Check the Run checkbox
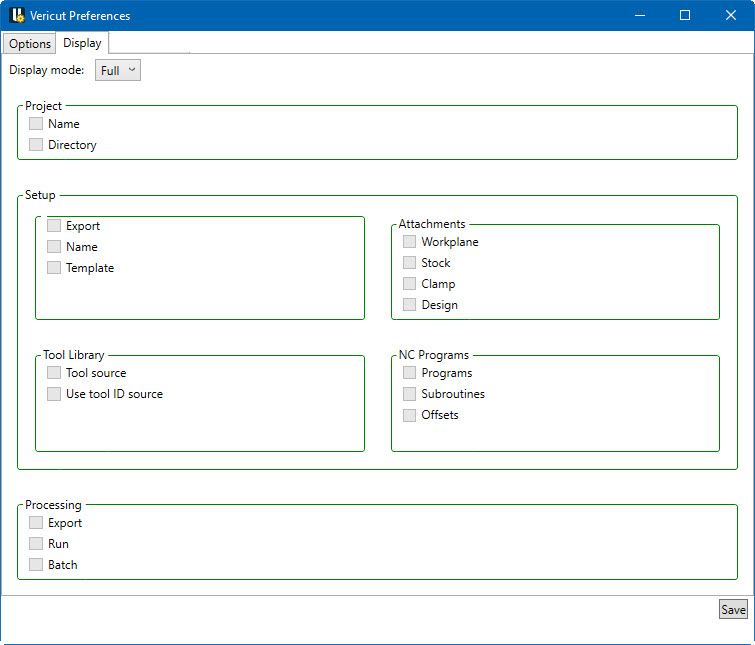755x645 pixels. [x=36, y=544]
